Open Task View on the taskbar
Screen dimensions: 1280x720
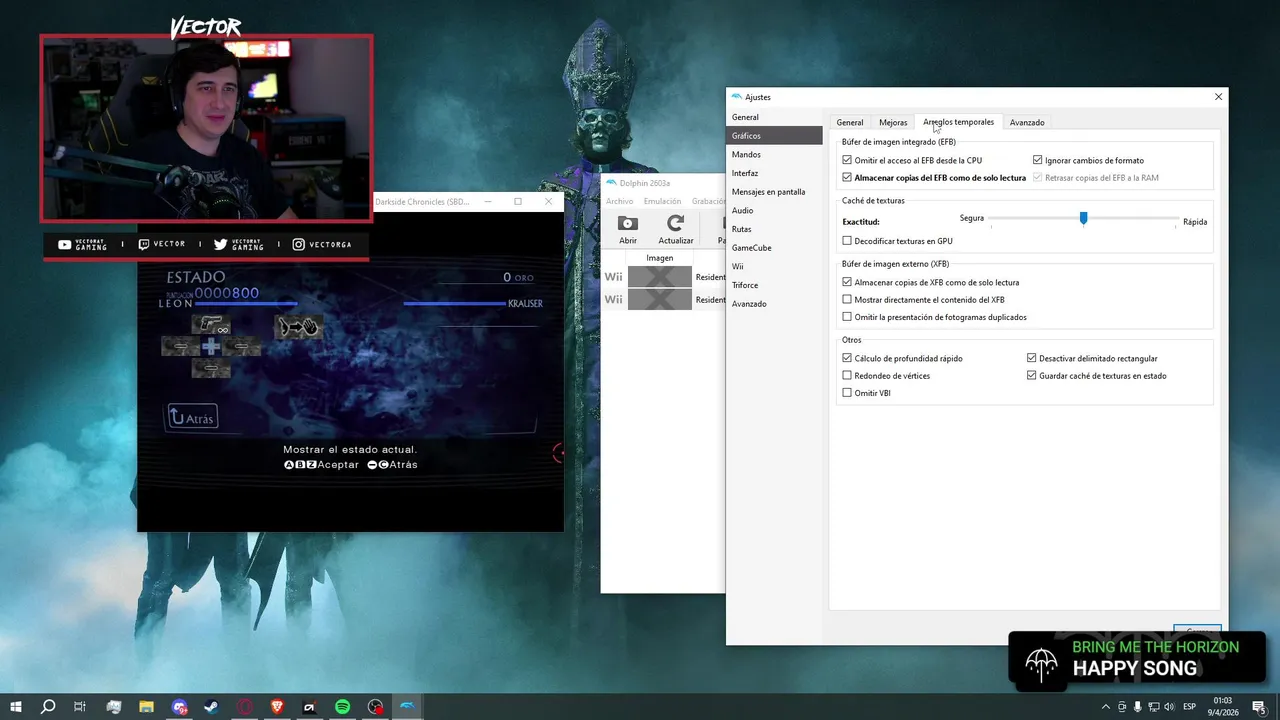tap(80, 707)
